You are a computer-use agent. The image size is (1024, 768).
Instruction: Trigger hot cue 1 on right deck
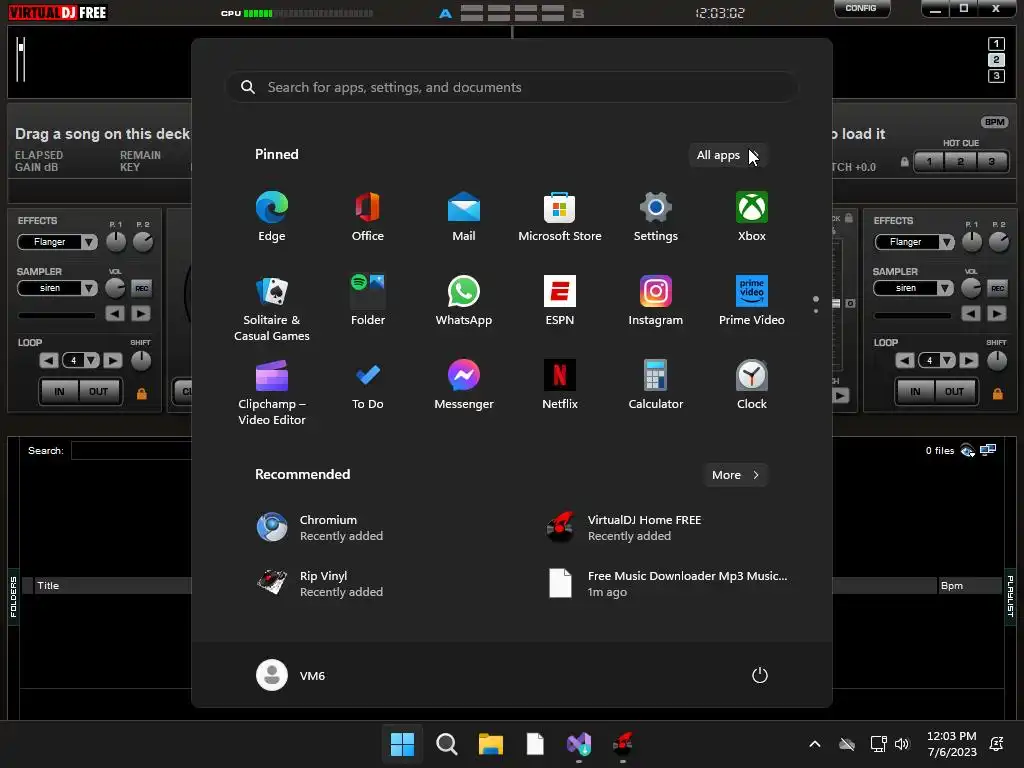click(x=929, y=161)
